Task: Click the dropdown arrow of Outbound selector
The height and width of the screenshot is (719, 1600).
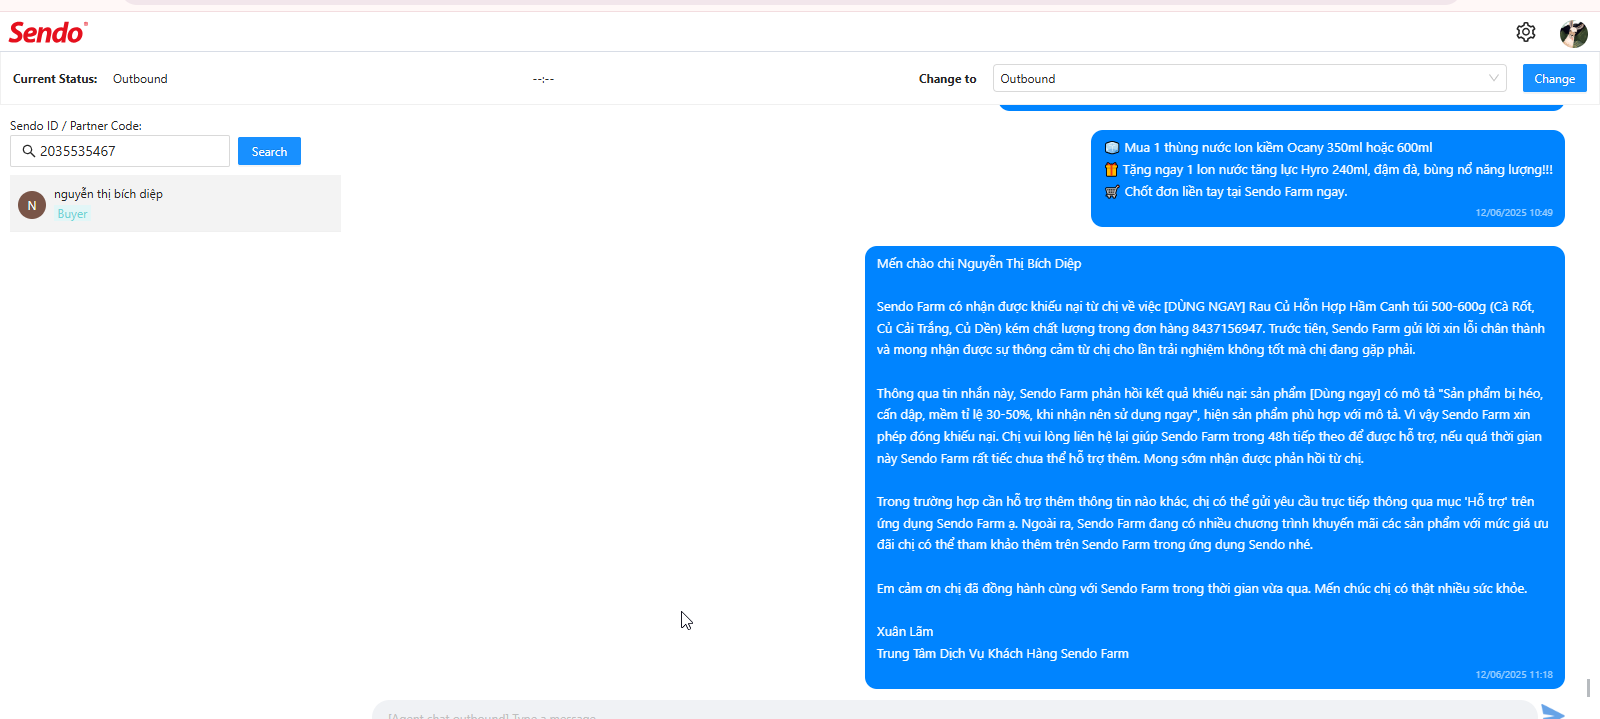Action: tap(1494, 78)
